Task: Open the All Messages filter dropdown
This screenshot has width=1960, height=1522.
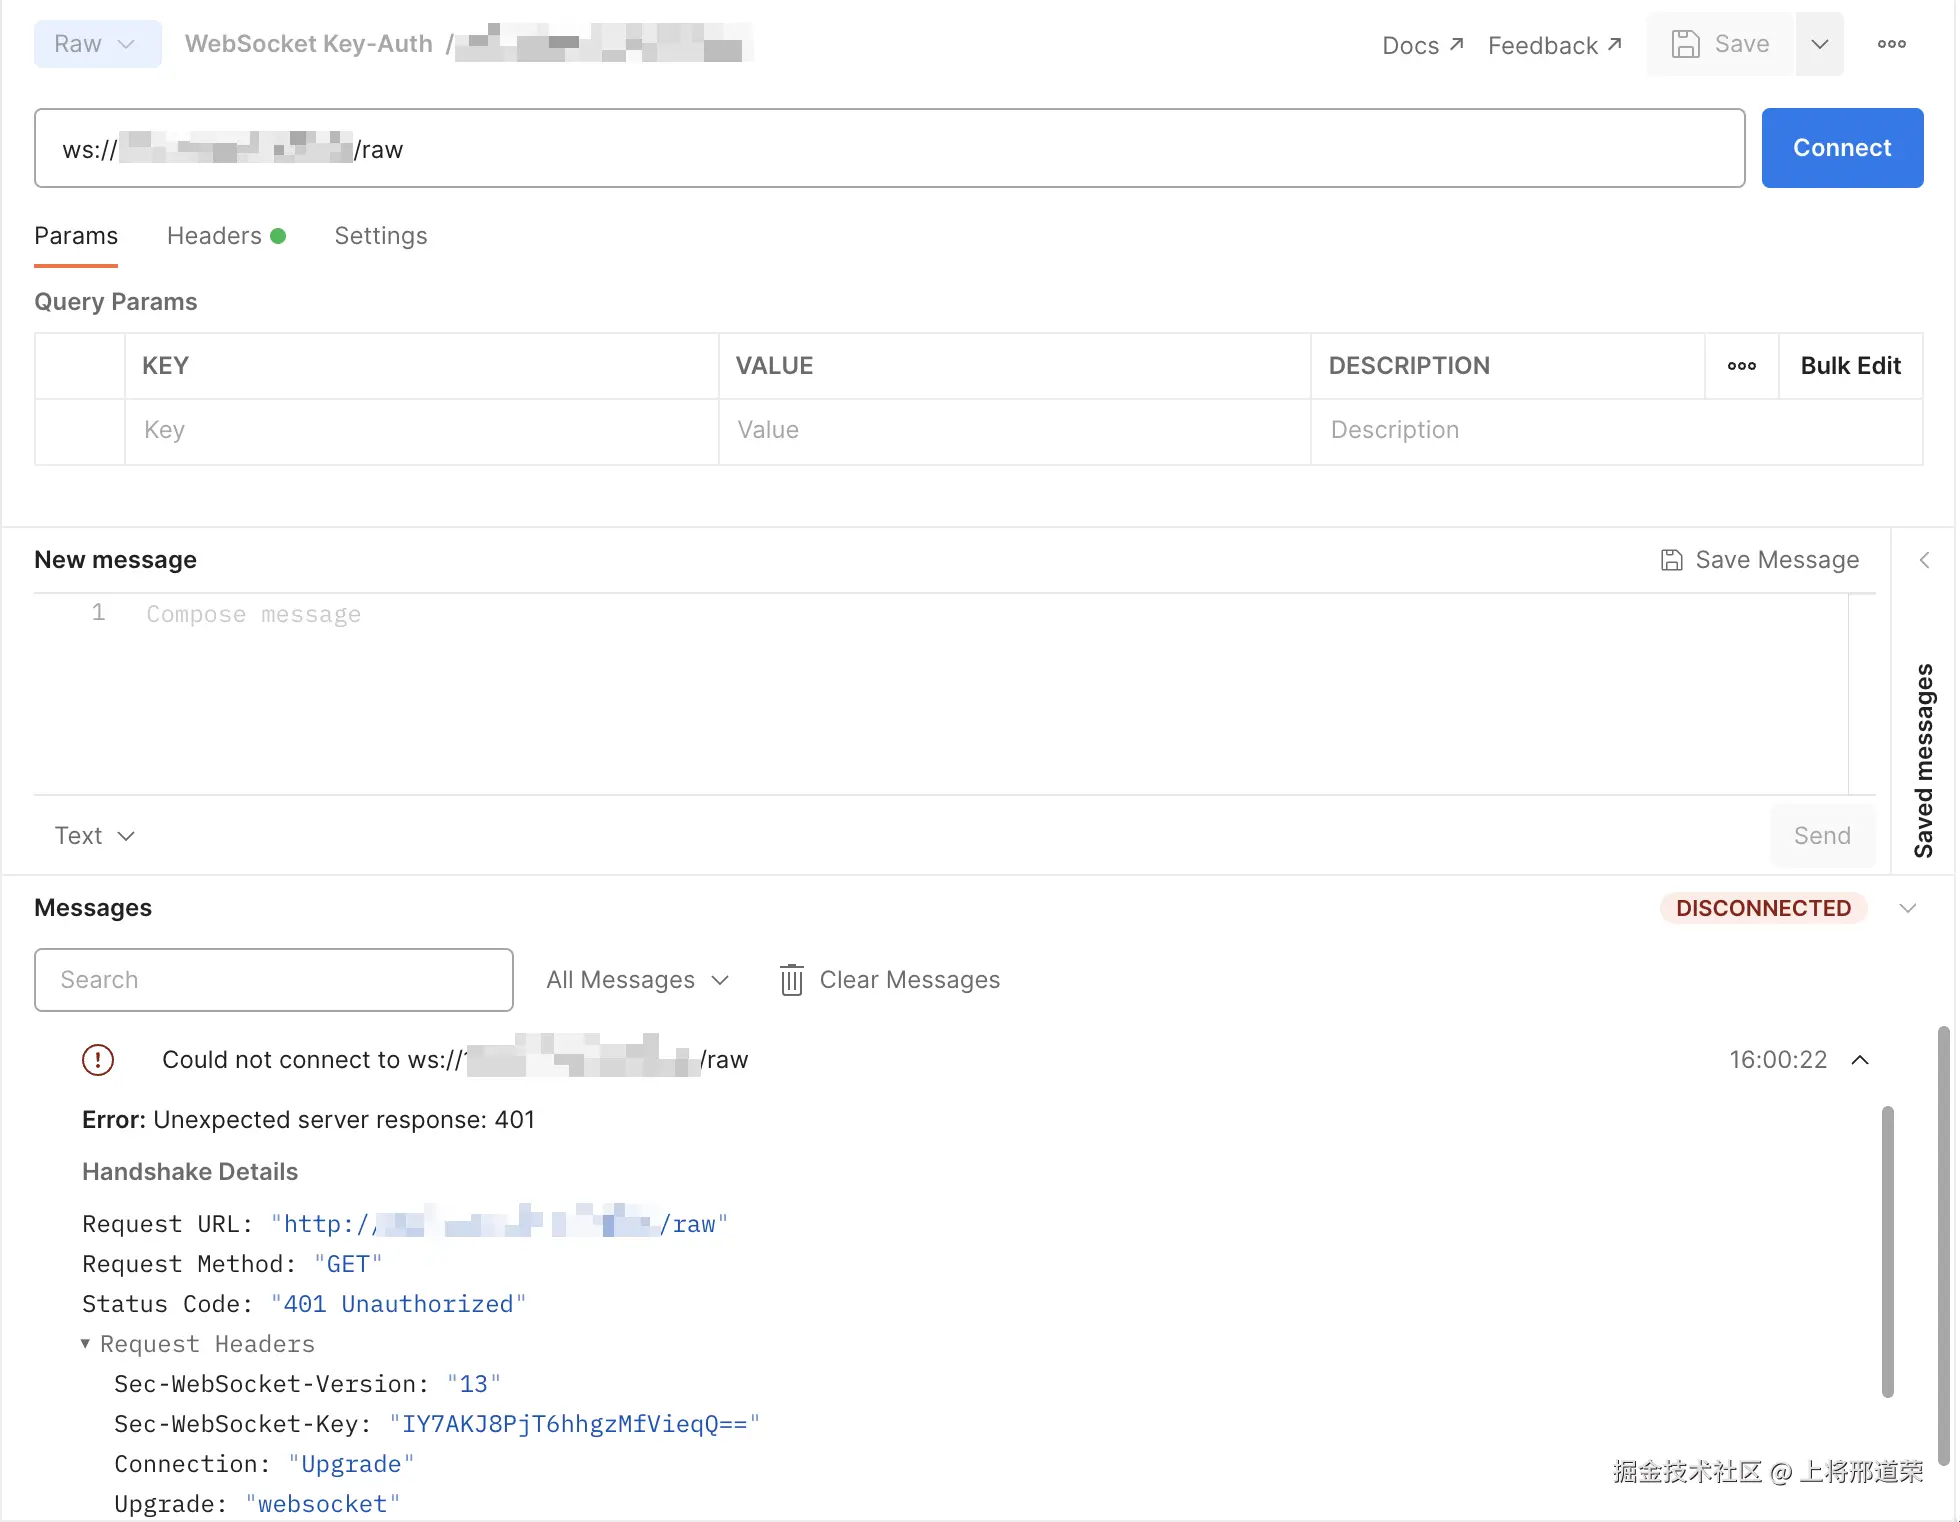Action: pyautogui.click(x=637, y=980)
